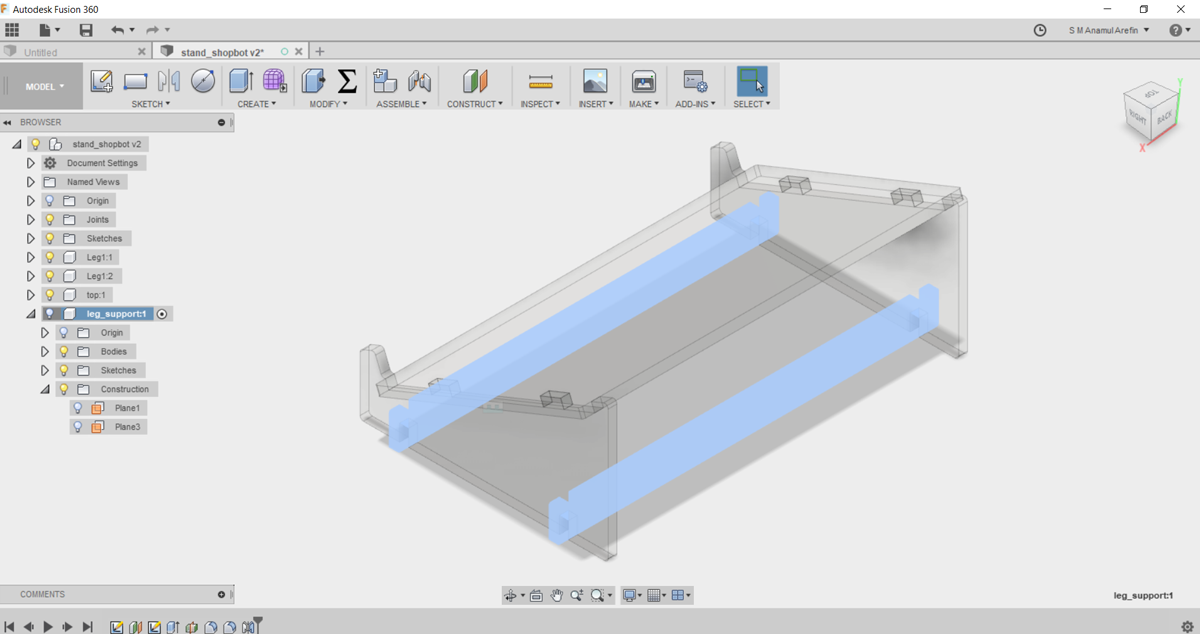1200x634 pixels.
Task: Jump to the timeline end
Action: tap(87, 627)
